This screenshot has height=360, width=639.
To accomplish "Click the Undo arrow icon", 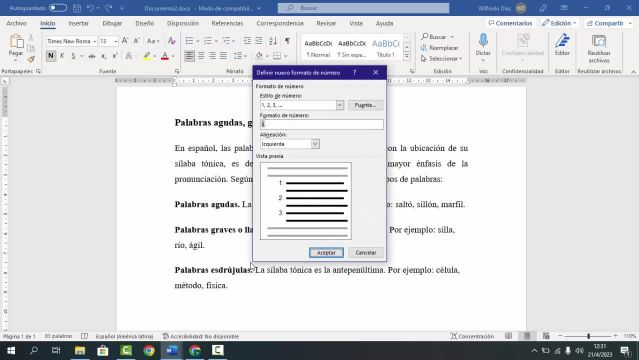I will (x=90, y=8).
